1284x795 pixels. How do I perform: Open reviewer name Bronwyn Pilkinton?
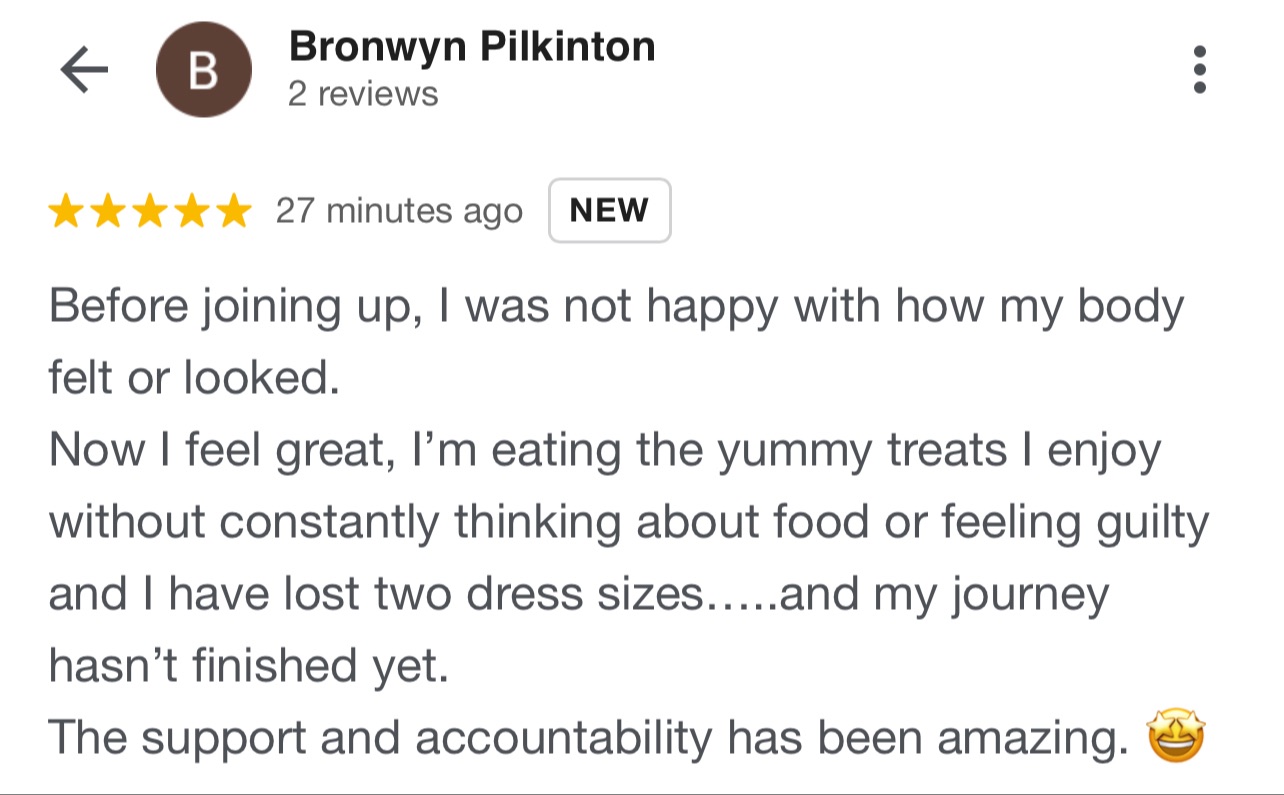point(471,47)
